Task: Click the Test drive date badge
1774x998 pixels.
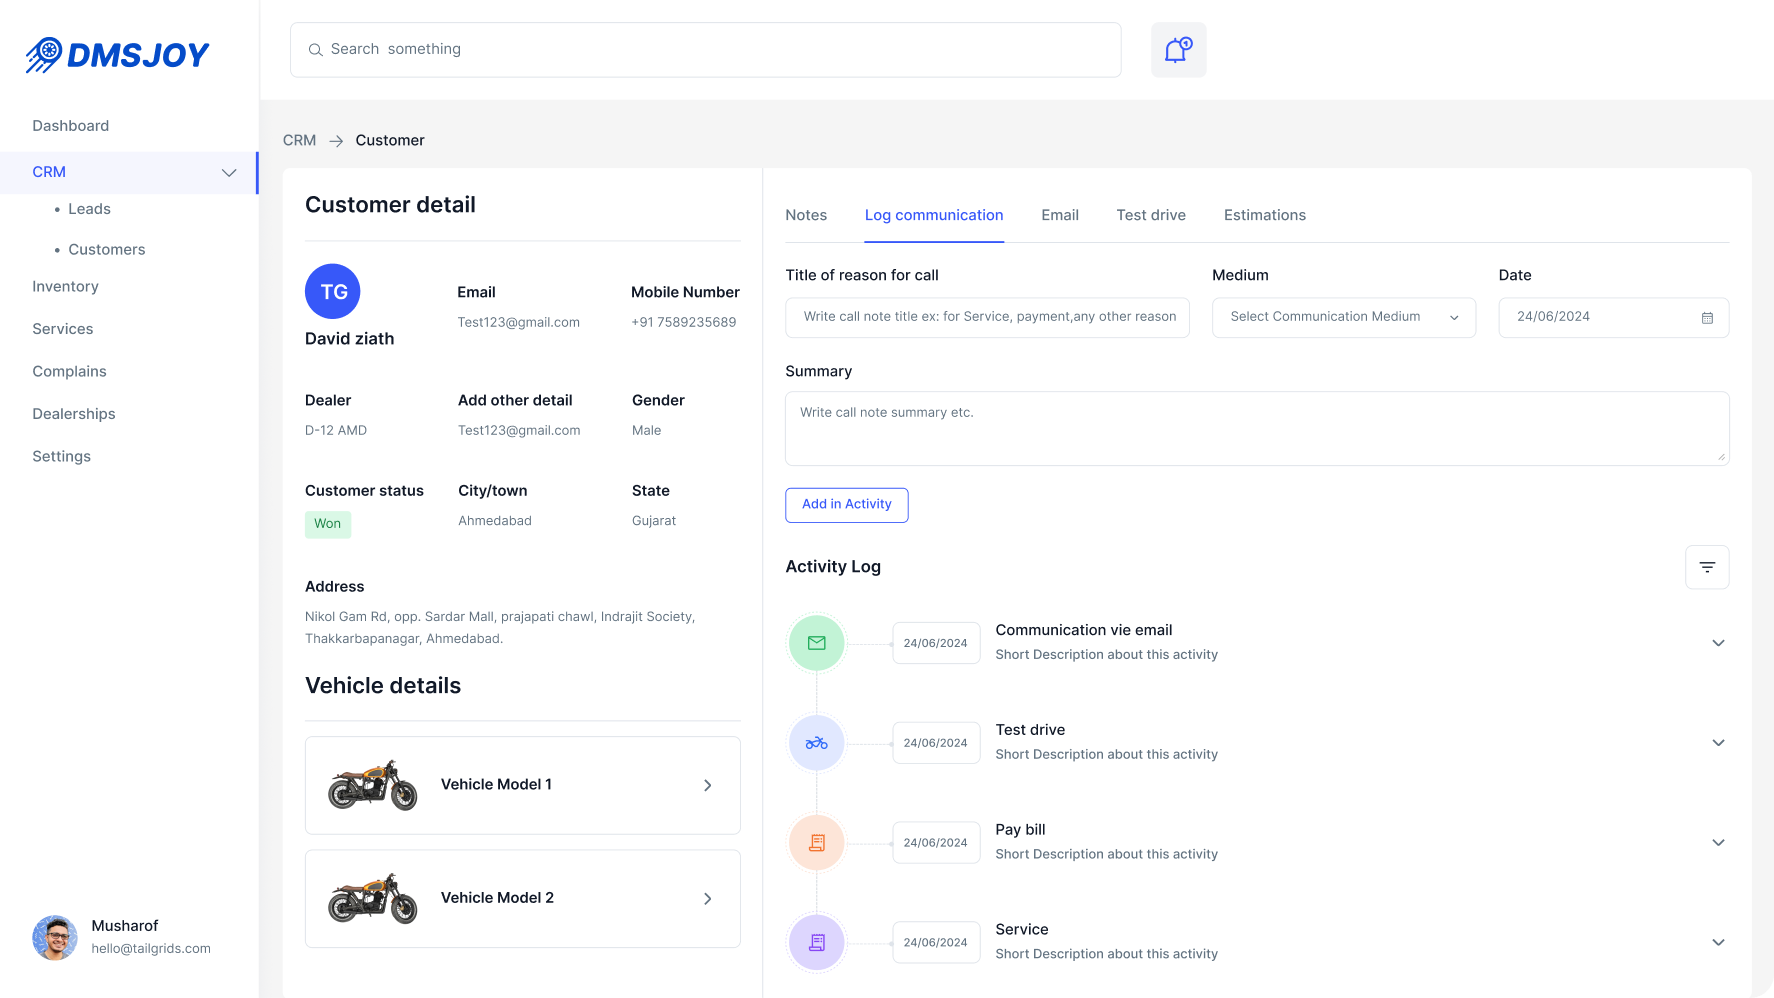Action: pyautogui.click(x=936, y=743)
